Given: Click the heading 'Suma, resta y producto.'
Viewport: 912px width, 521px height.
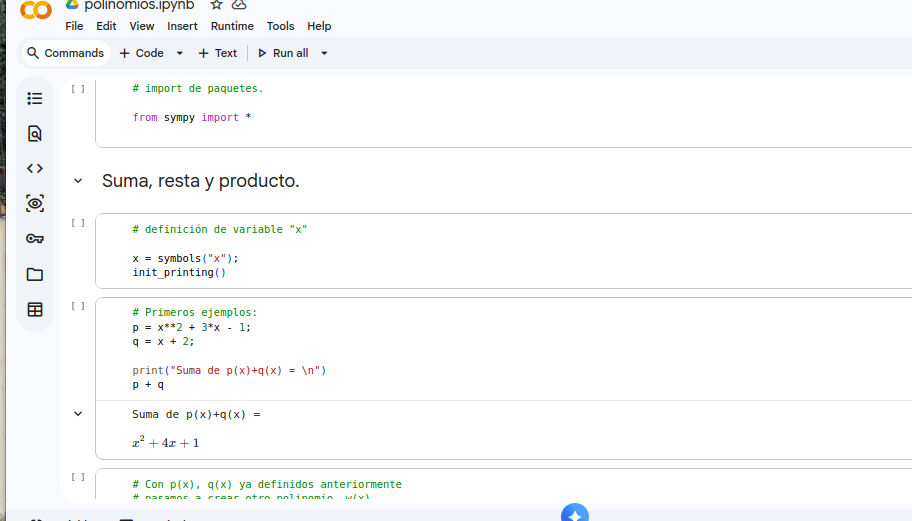Looking at the screenshot, I should tap(201, 181).
